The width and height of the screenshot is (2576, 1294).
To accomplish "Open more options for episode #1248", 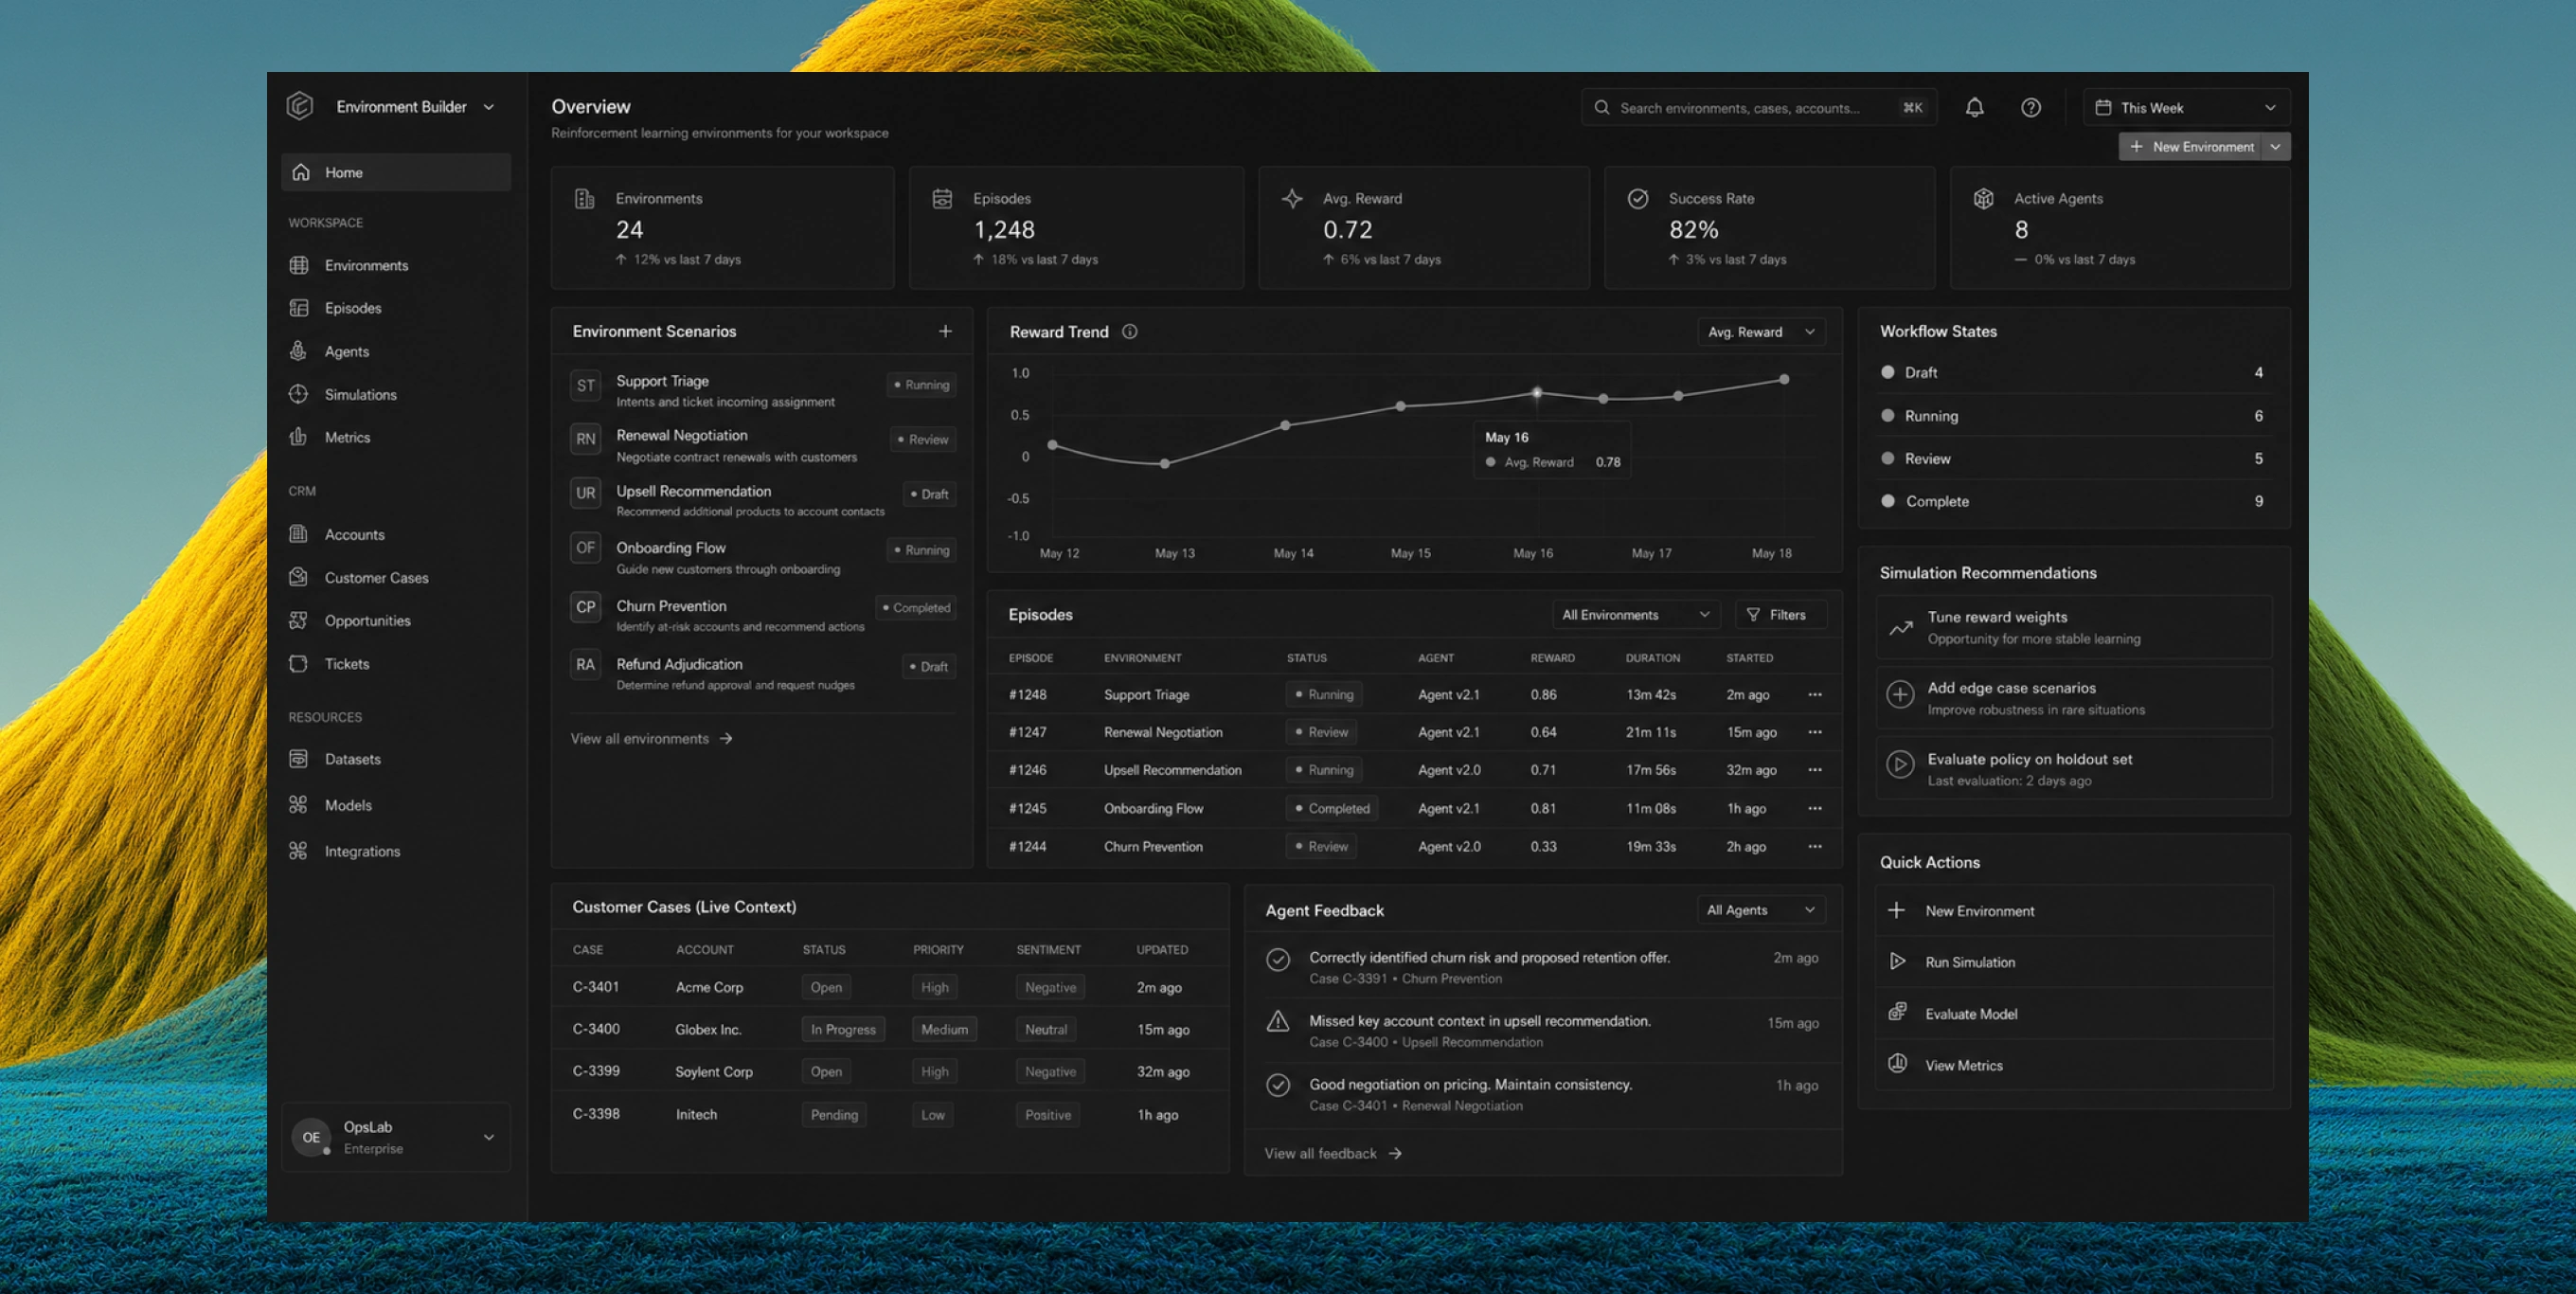I will (1814, 694).
